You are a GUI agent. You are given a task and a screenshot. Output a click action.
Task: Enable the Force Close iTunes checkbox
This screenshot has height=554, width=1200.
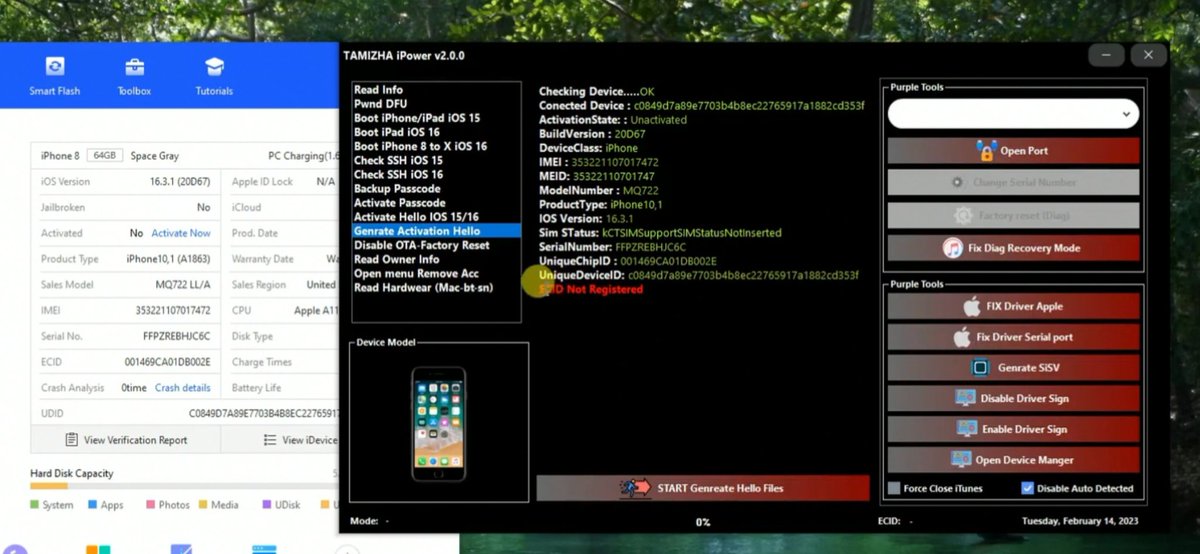click(x=894, y=489)
